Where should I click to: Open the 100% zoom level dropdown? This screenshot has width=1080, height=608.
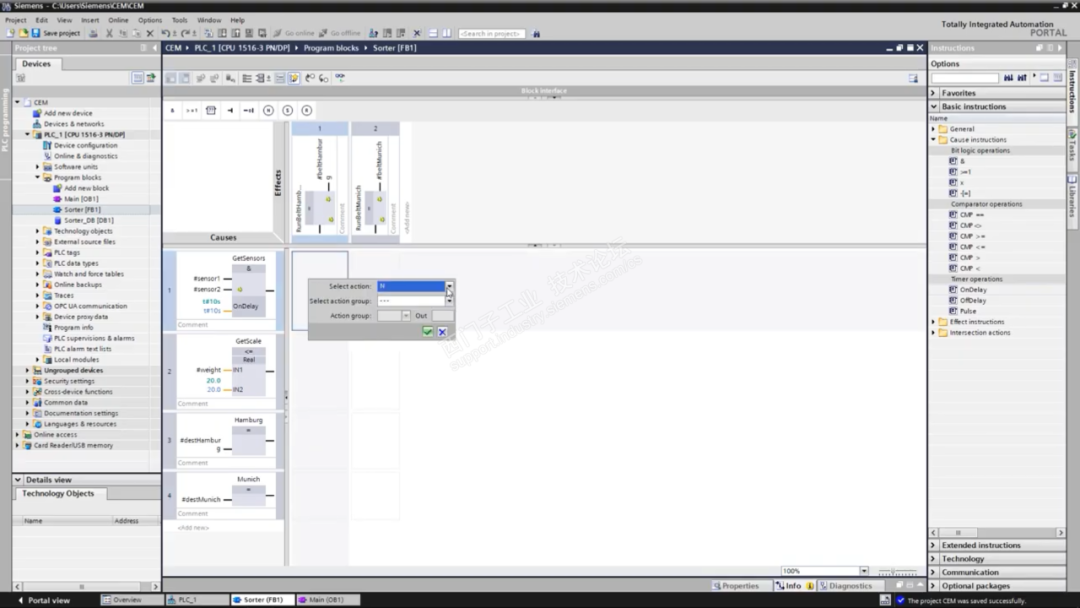click(x=865, y=571)
